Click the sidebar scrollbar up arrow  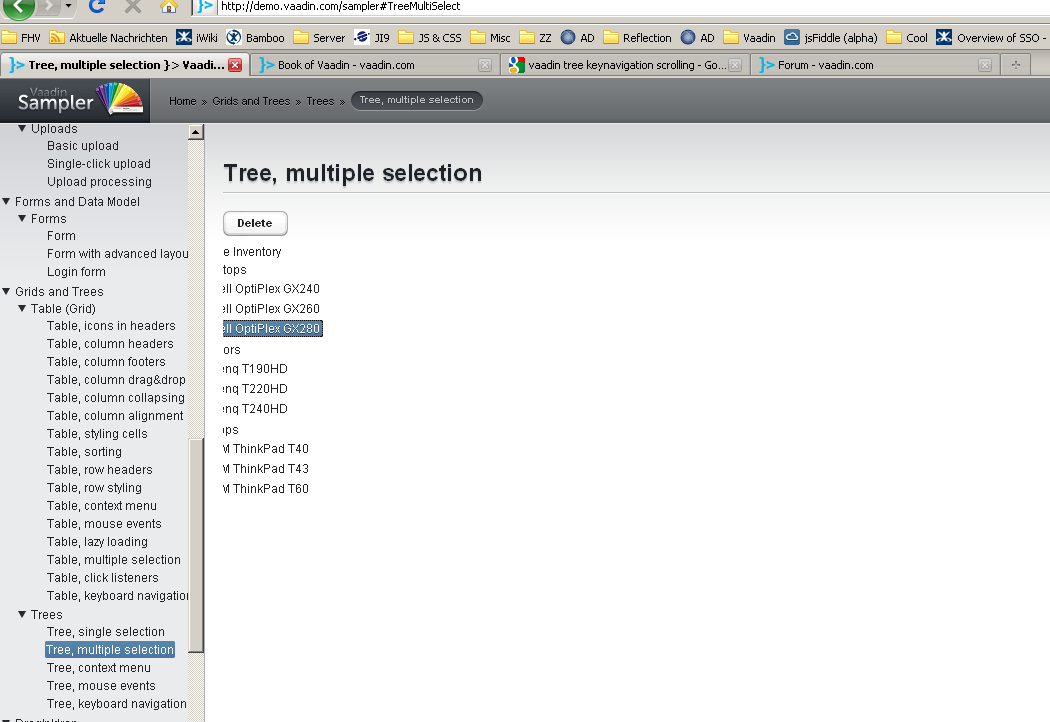196,132
